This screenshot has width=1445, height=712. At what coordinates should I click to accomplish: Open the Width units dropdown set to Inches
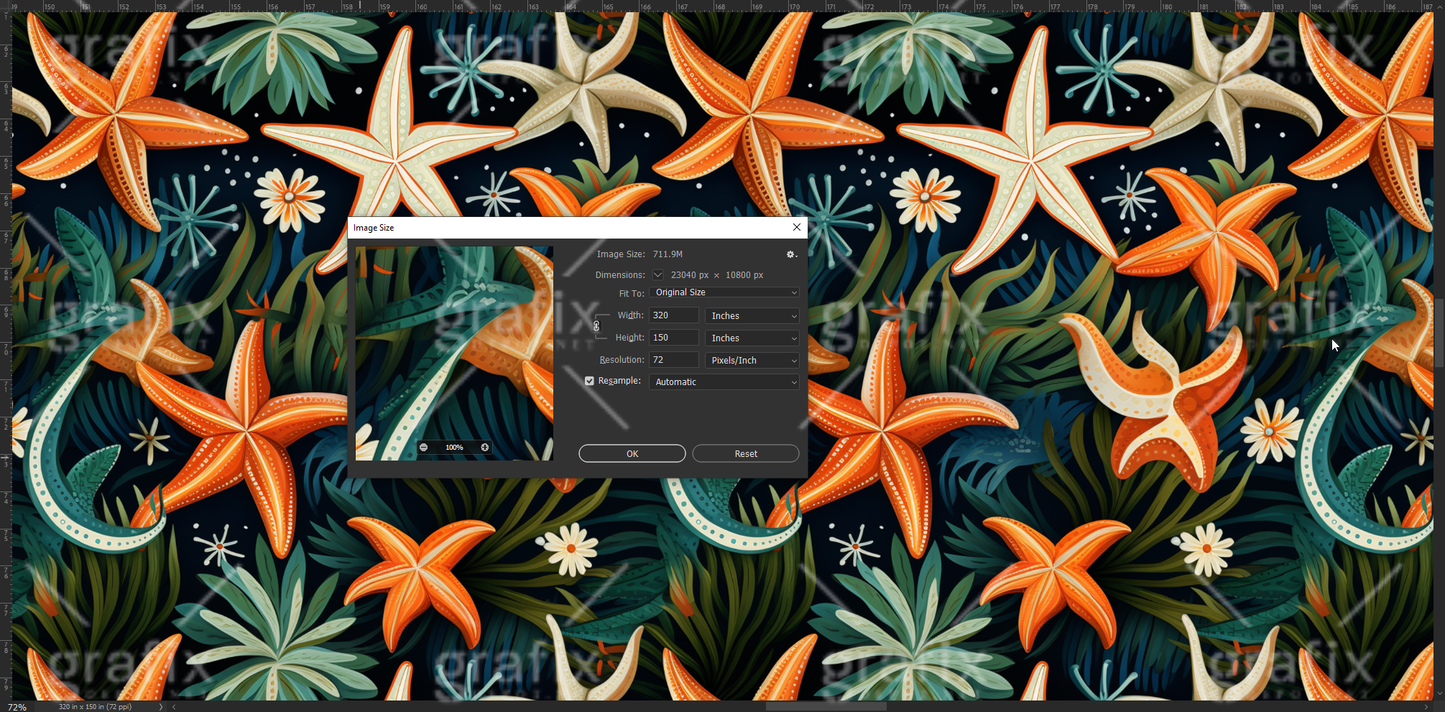(751, 315)
